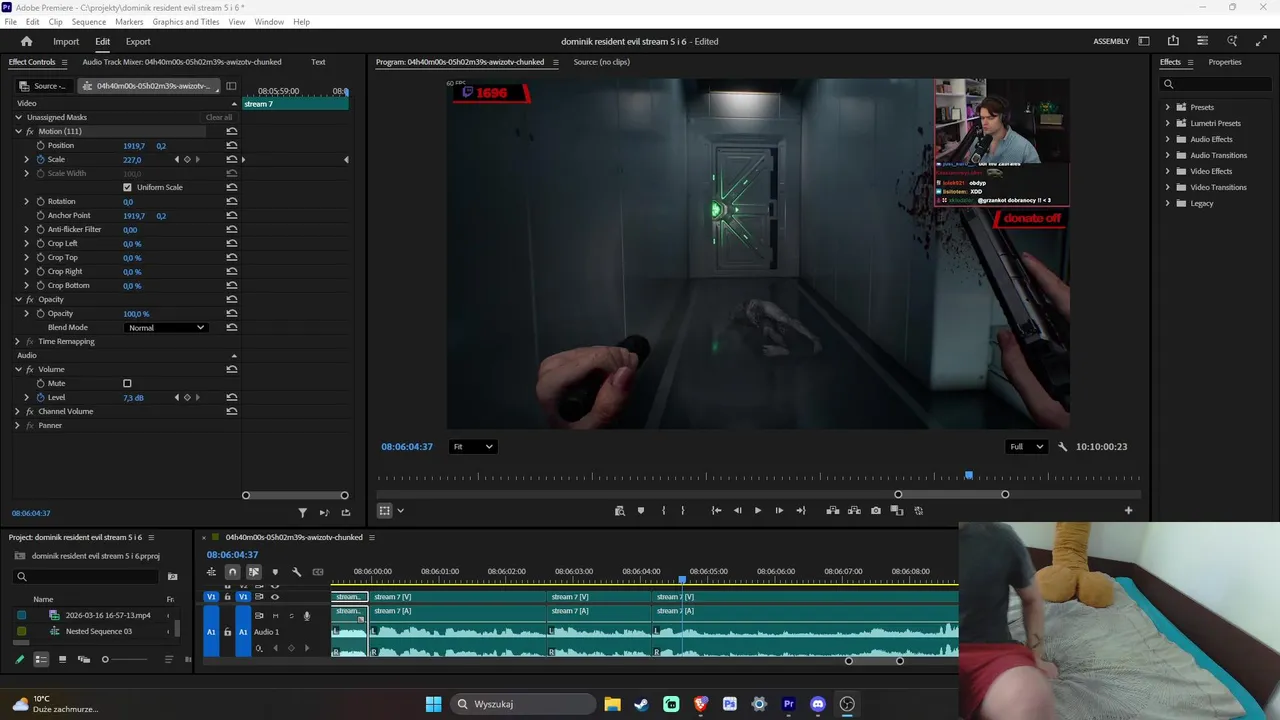Click the voice-over record microphone on A1

(306, 616)
